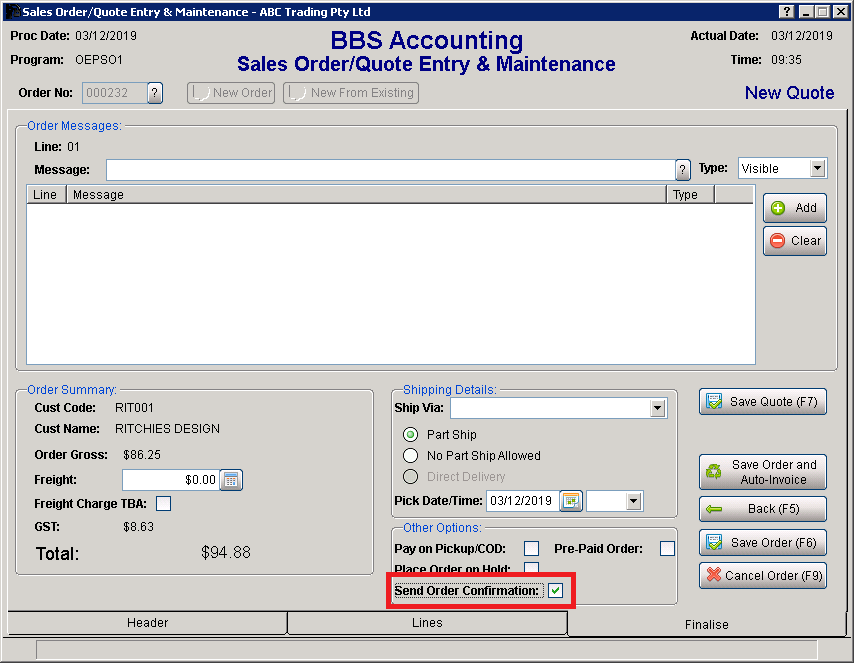Viewport: 854px width, 663px height.
Task: Click Save Order and Auto-Invoice
Action: coord(762,472)
